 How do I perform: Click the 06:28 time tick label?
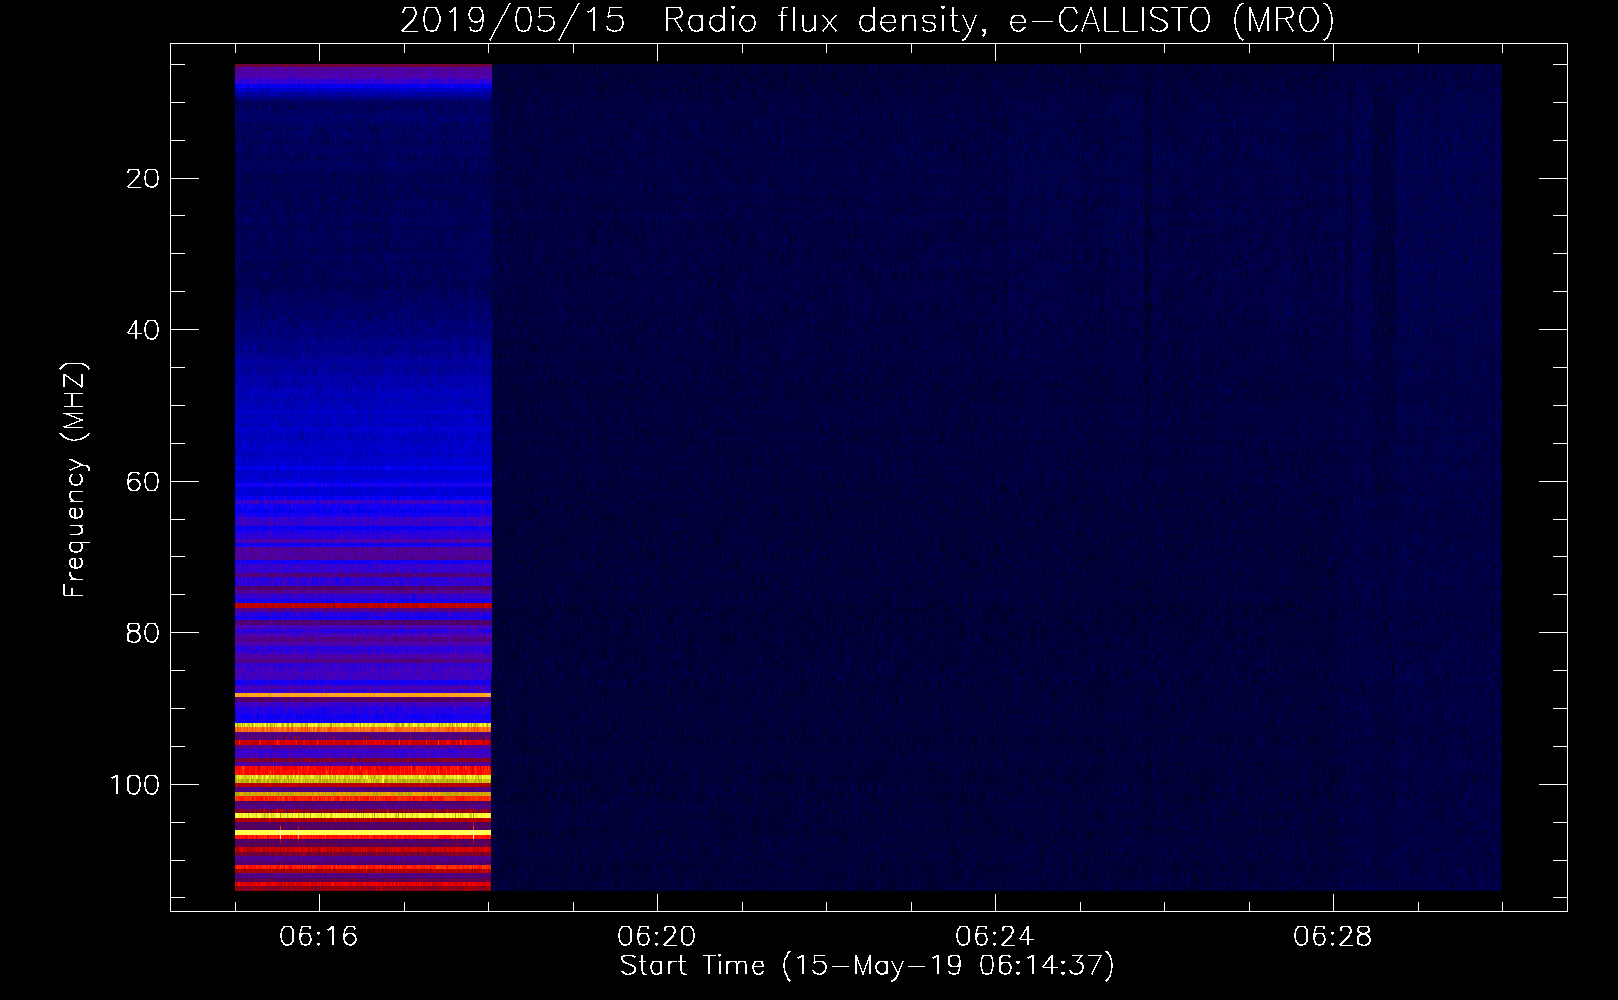1333,937
